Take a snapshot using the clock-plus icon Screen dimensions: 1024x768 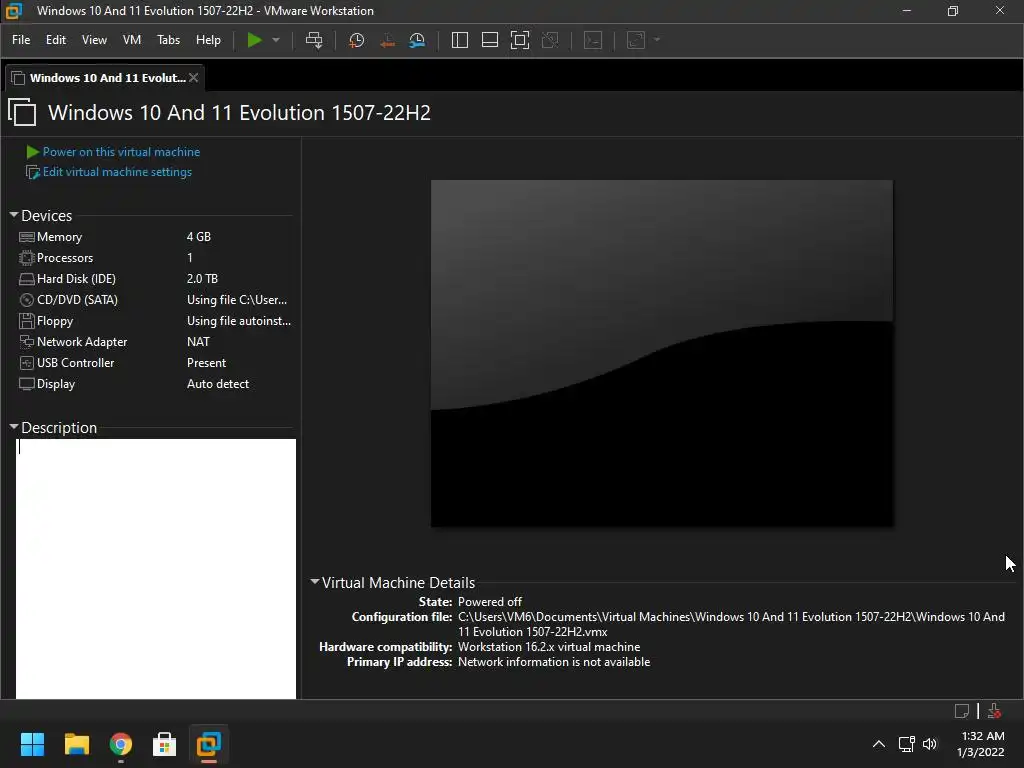[357, 40]
